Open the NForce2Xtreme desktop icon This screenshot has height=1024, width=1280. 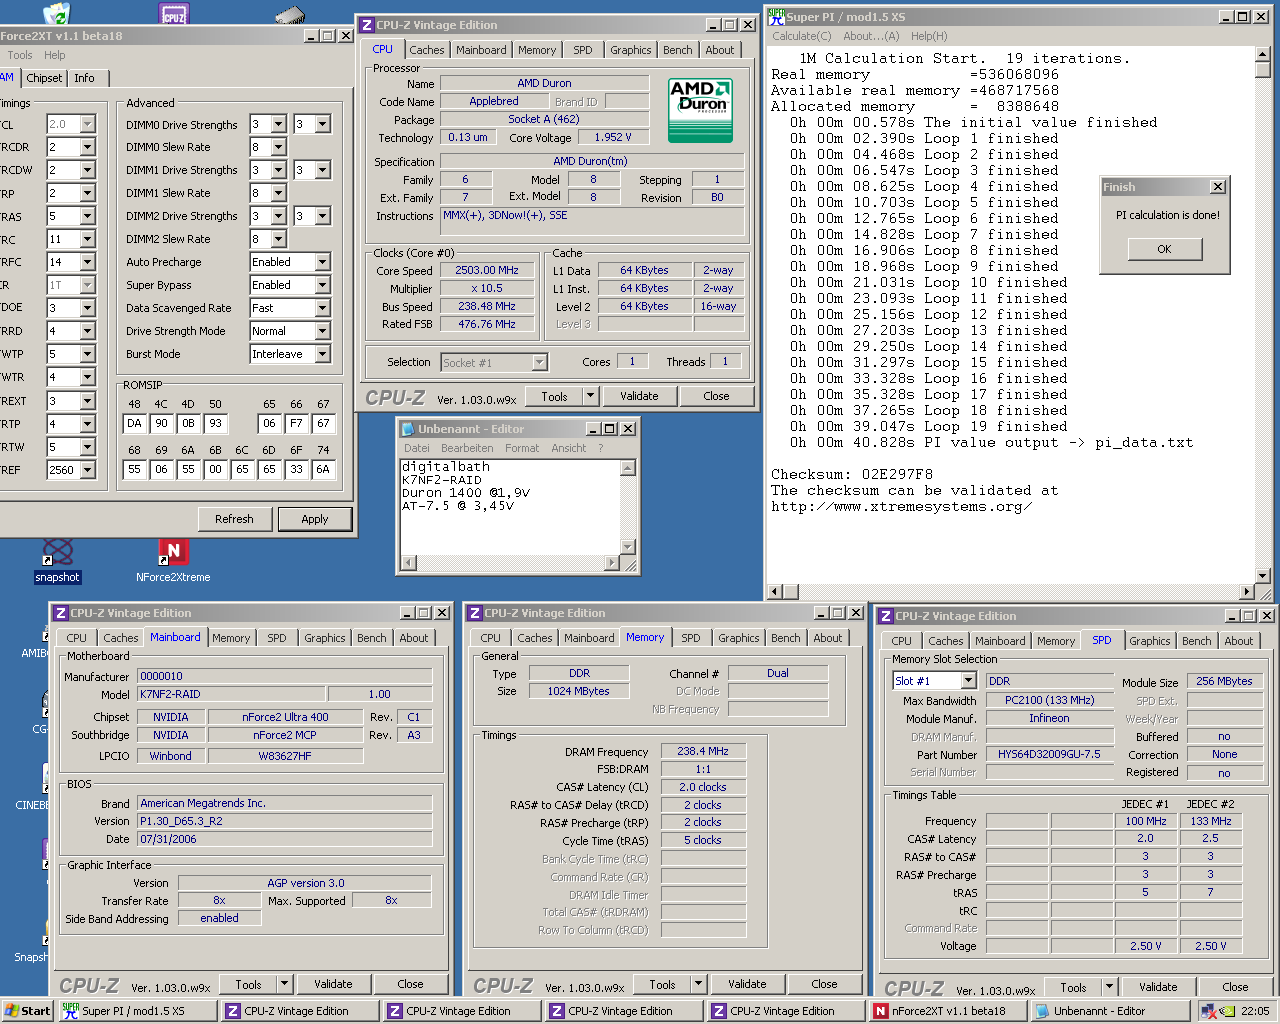pyautogui.click(x=173, y=553)
